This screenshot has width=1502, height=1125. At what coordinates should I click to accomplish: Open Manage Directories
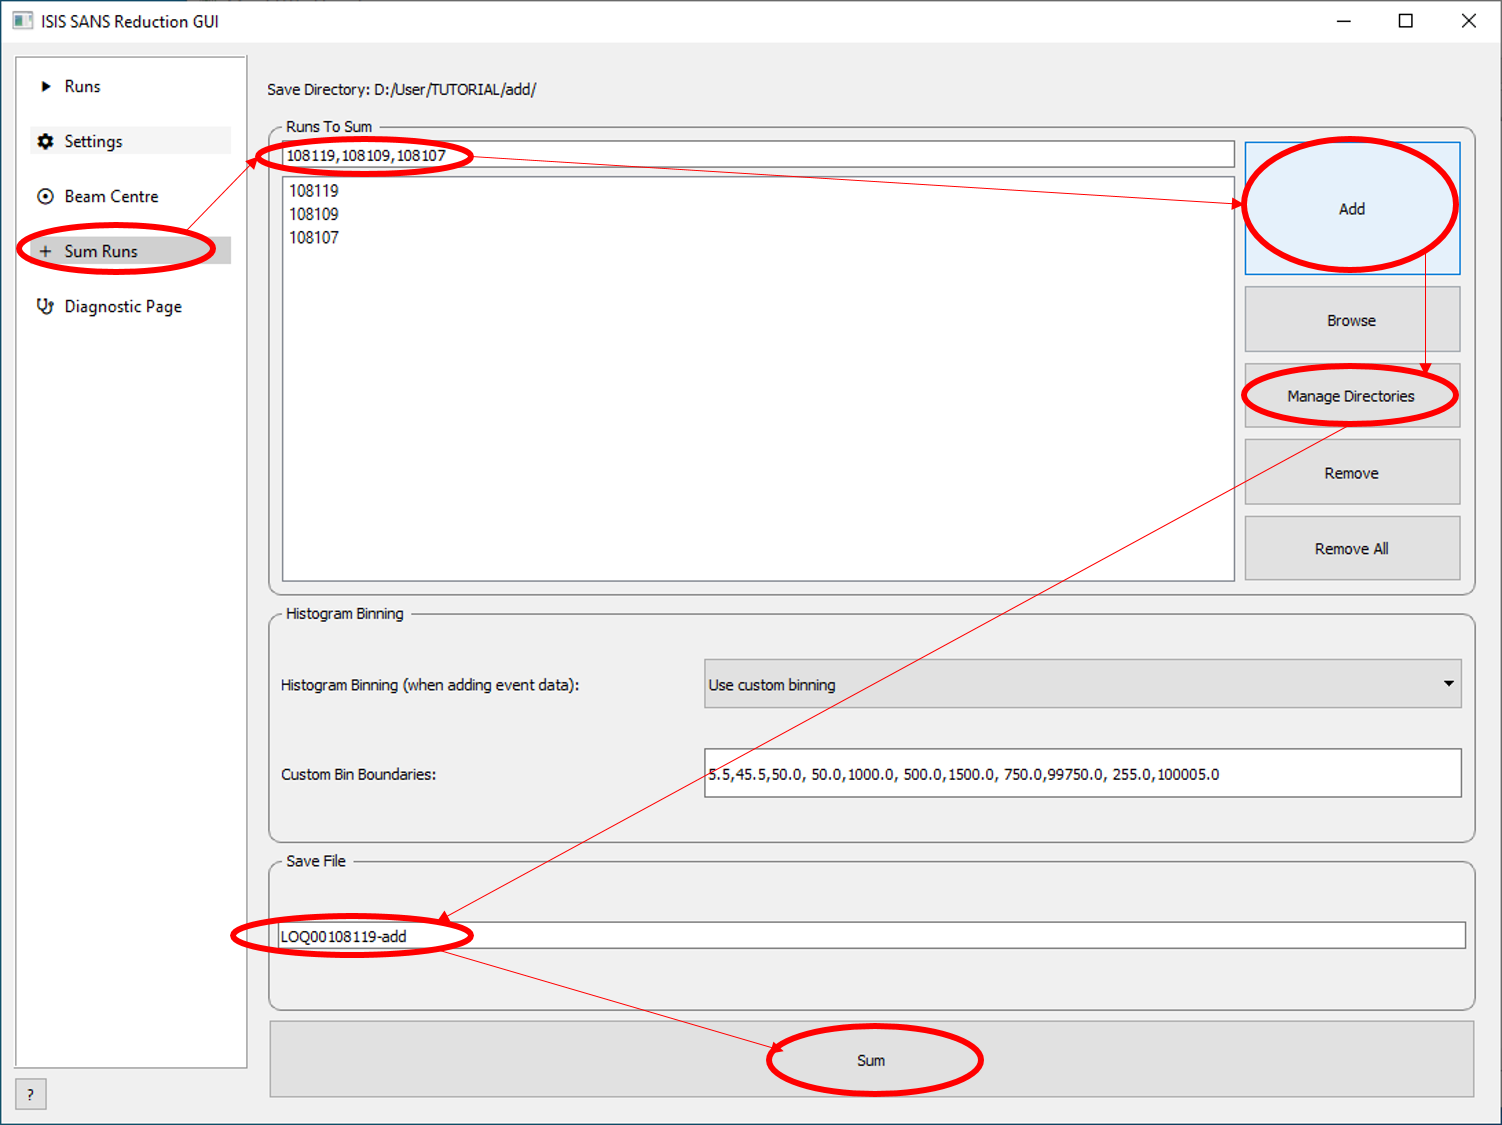click(x=1351, y=396)
